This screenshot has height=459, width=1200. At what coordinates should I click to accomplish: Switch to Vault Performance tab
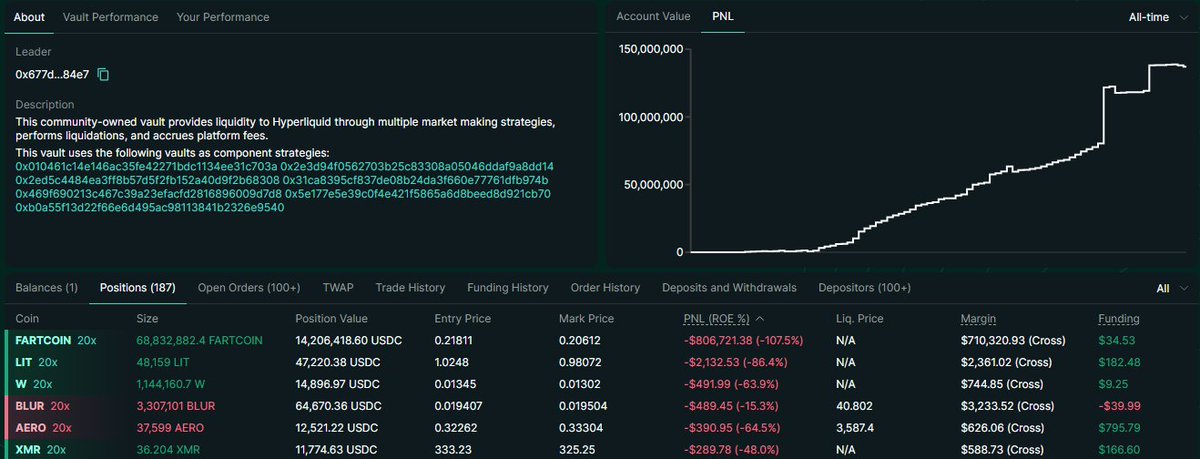pyautogui.click(x=110, y=17)
